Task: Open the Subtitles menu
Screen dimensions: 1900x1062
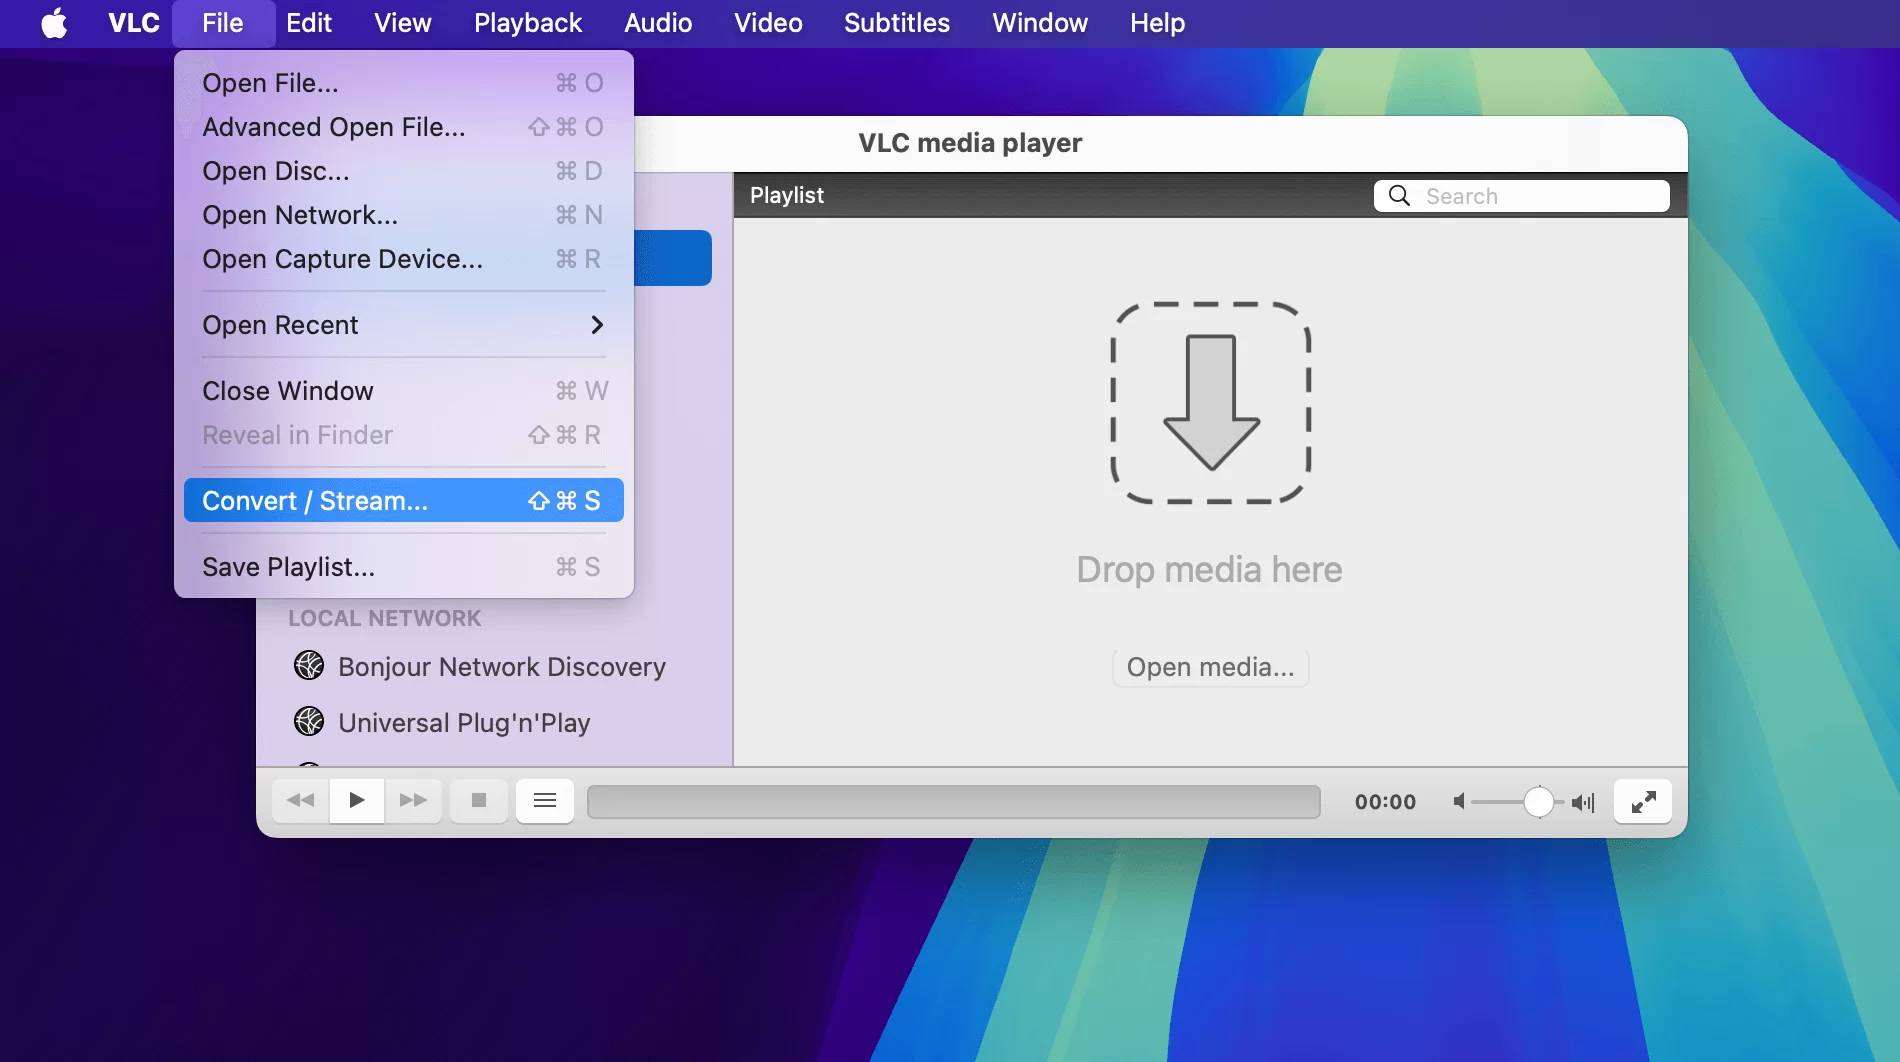Action: point(897,23)
